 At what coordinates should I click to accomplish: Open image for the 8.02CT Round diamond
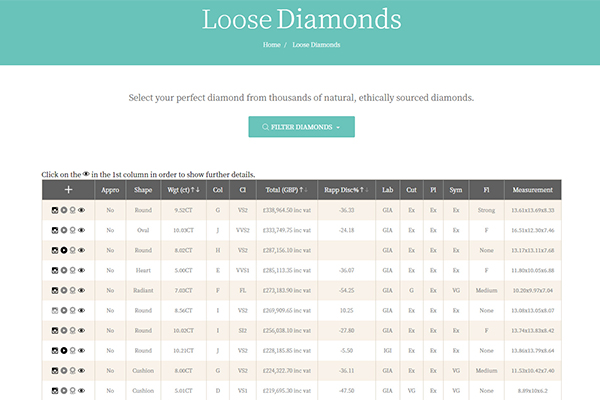click(x=55, y=250)
